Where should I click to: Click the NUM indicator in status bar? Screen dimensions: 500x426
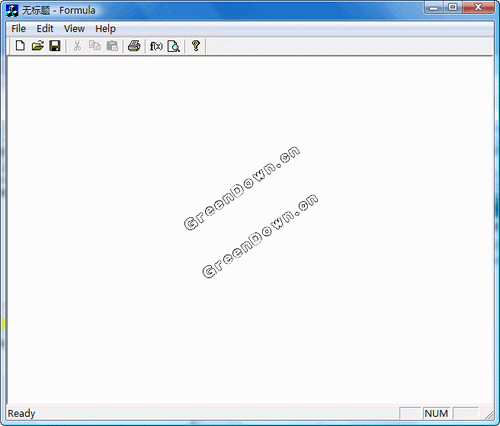(x=436, y=413)
